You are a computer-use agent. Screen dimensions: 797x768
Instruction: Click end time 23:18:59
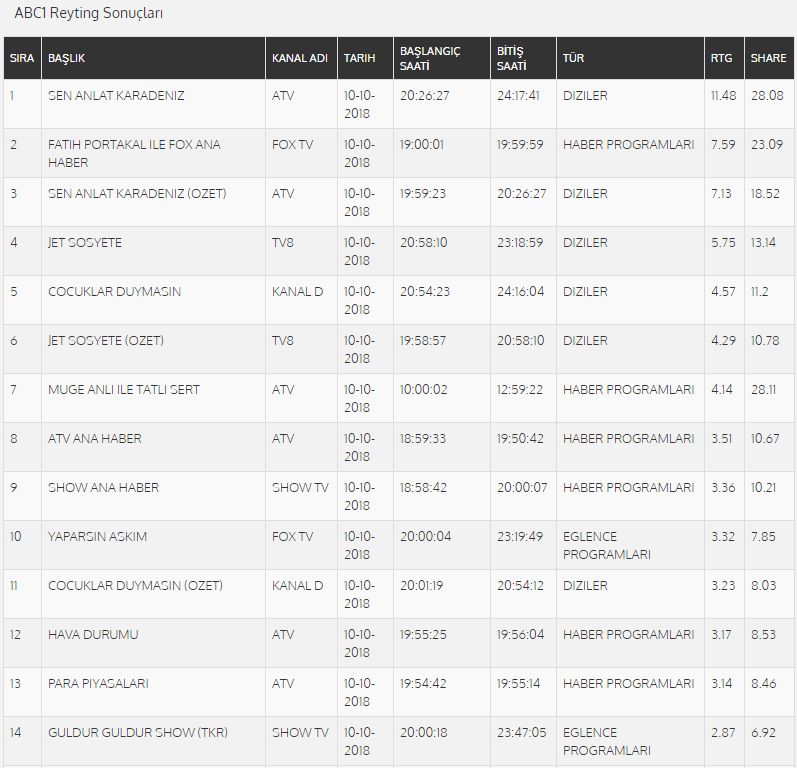(519, 242)
